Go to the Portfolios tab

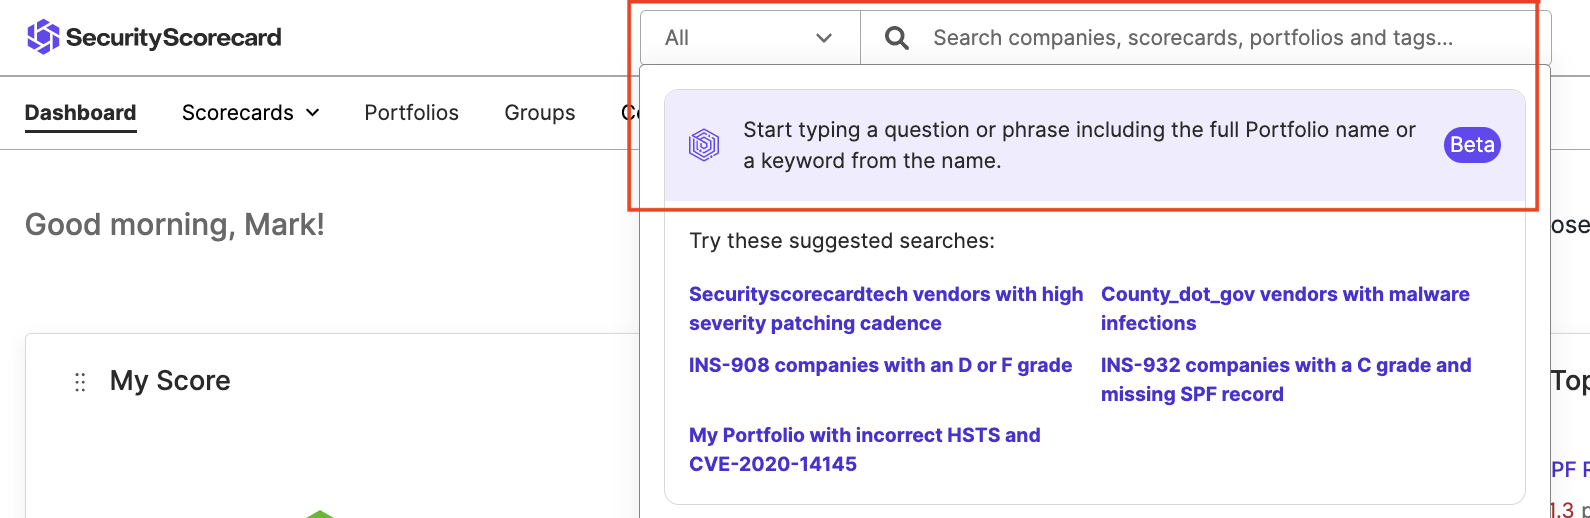pos(411,113)
